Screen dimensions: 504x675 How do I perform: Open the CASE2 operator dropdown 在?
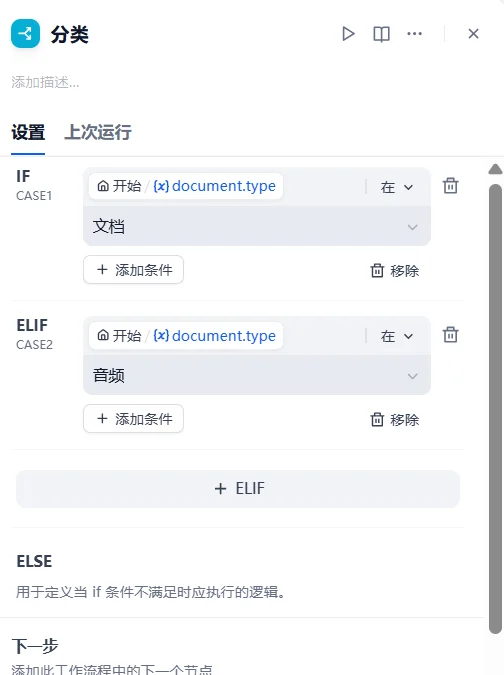click(x=396, y=336)
